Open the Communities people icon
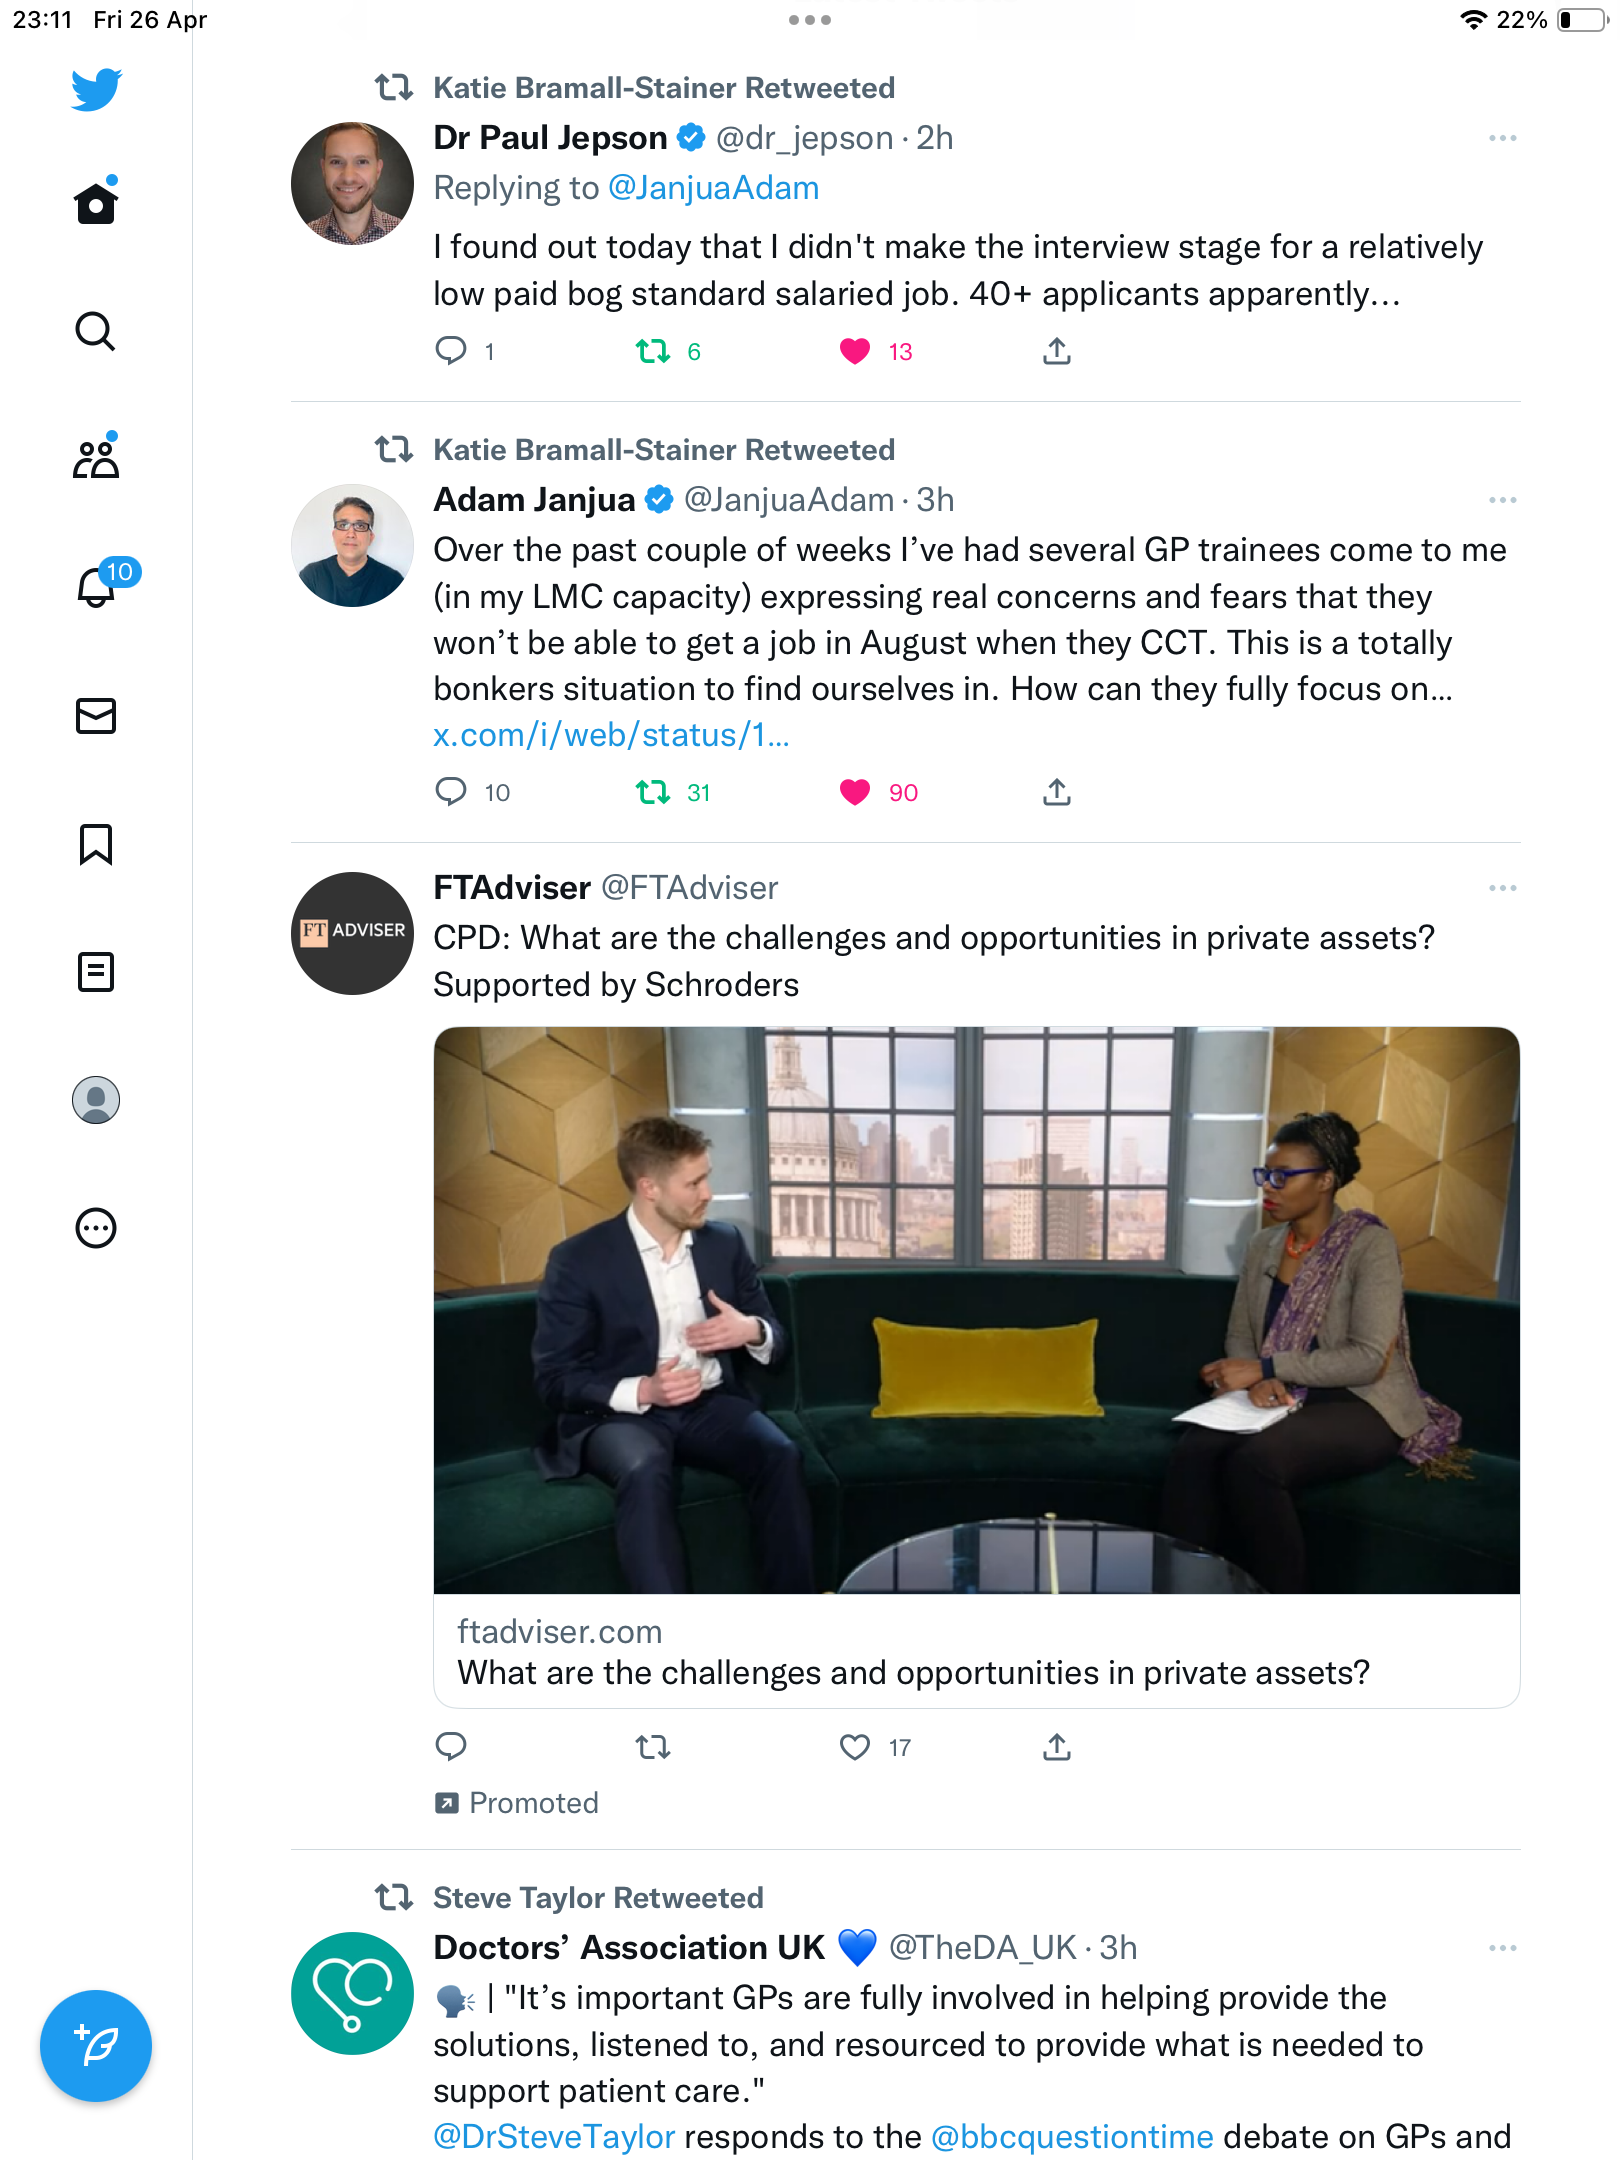The height and width of the screenshot is (2160, 1620). click(x=96, y=458)
